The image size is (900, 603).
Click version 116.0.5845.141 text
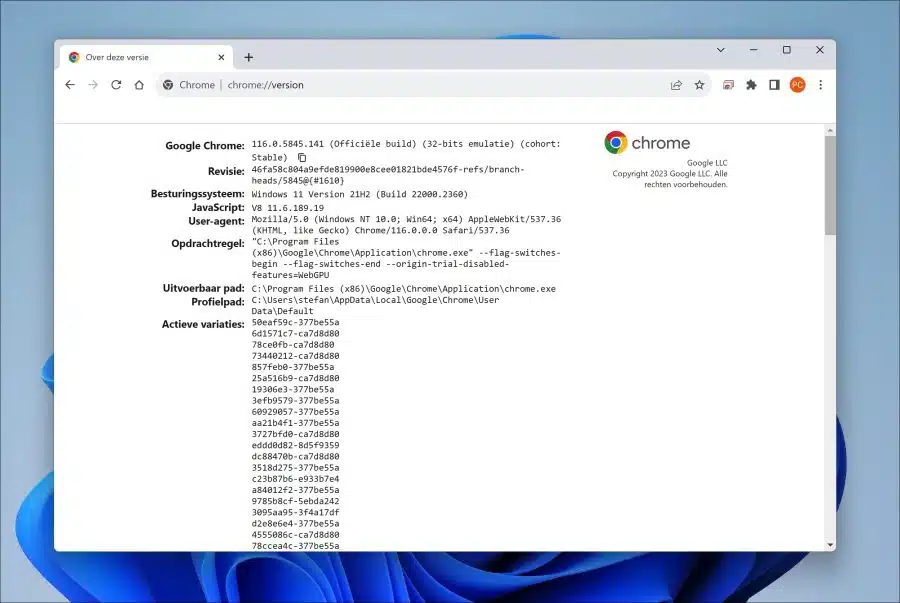(x=288, y=144)
